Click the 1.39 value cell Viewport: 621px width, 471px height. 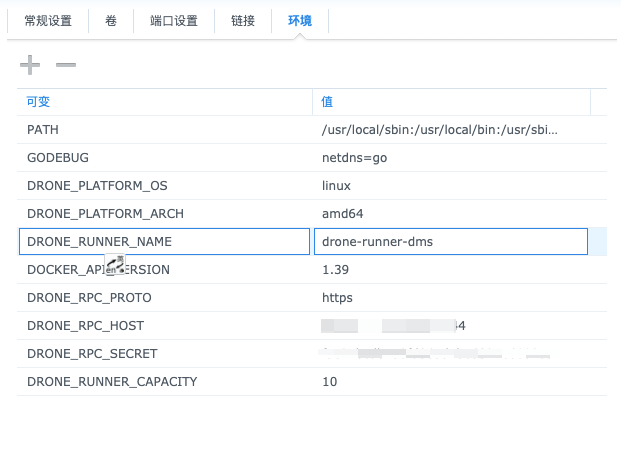[x=335, y=270]
